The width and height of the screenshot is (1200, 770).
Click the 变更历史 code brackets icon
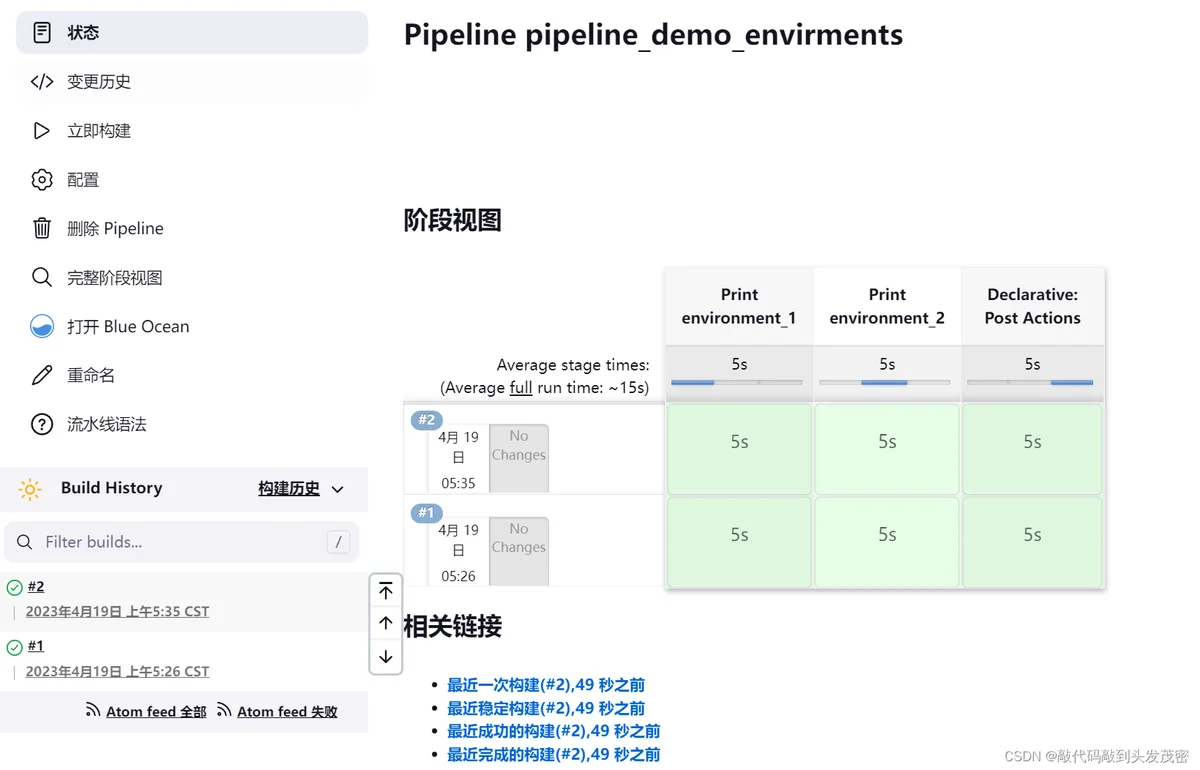coord(42,82)
